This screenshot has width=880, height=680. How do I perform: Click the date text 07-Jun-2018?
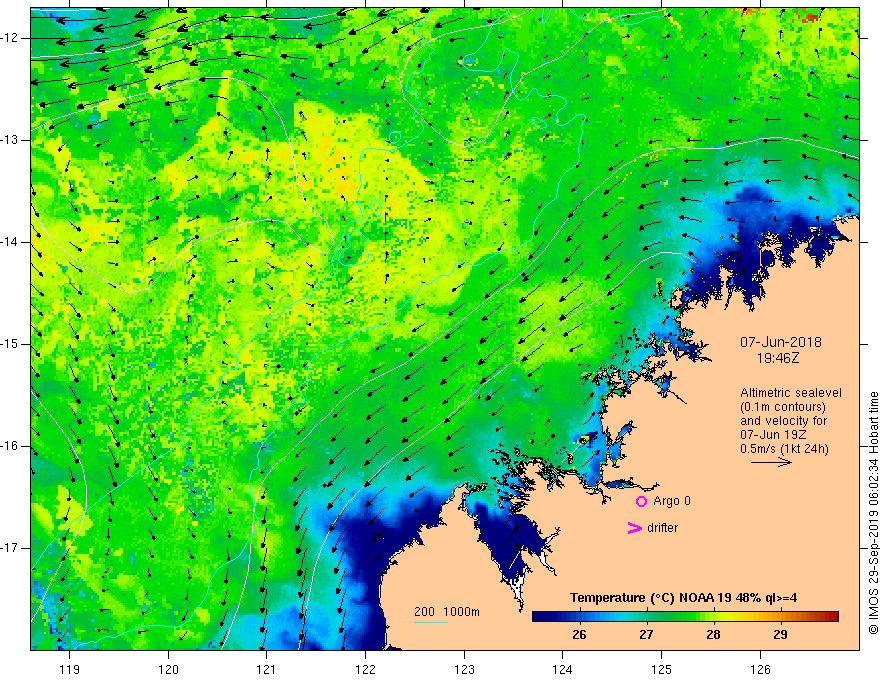pyautogui.click(x=781, y=342)
